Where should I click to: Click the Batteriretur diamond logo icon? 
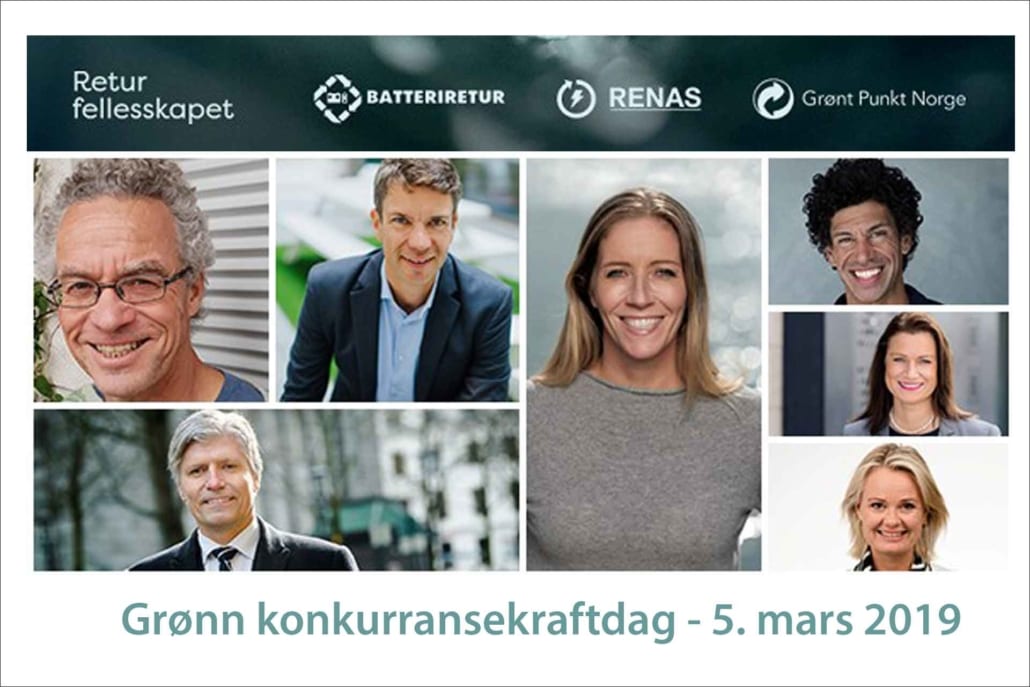point(337,99)
